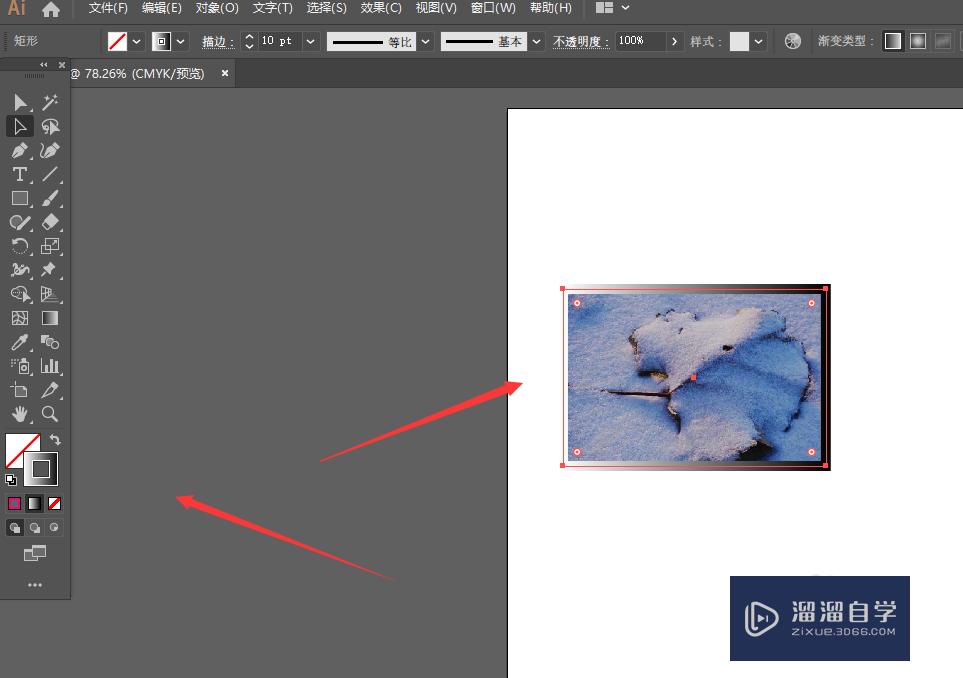Swap fill and stroke colors

coord(56,440)
